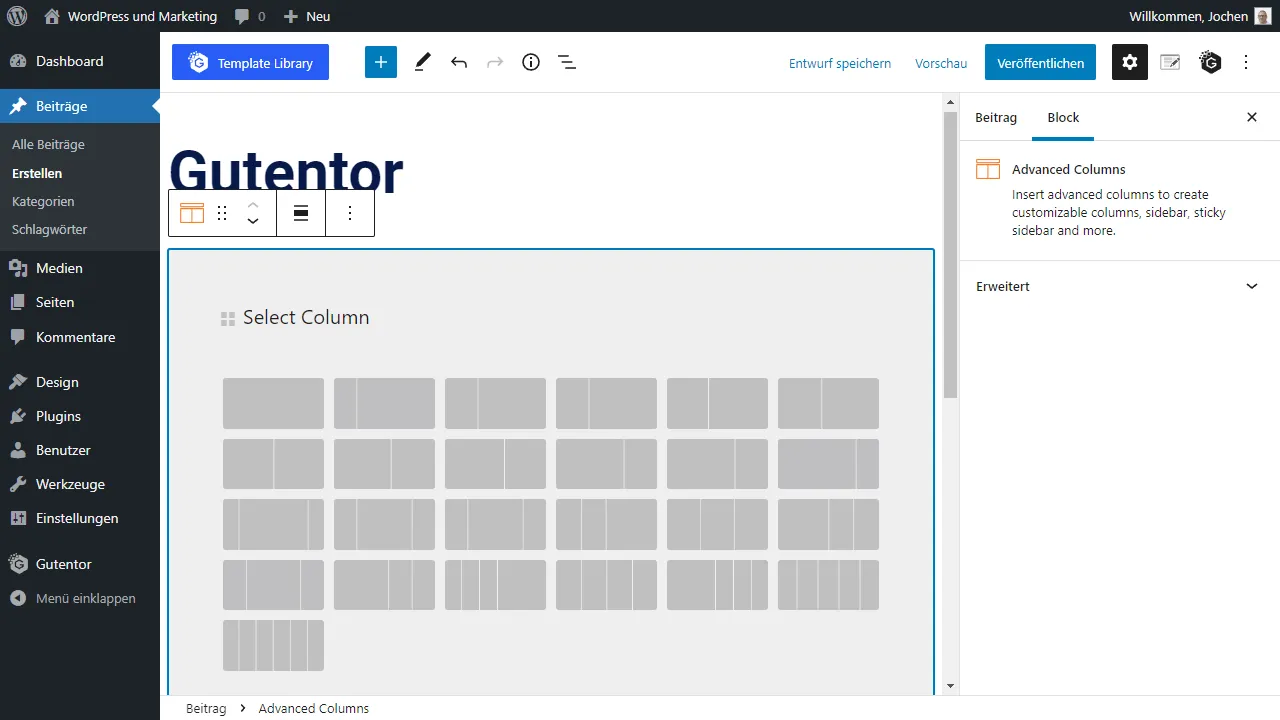This screenshot has height=720, width=1280.
Task: Open the content info details icon
Action: click(x=531, y=62)
